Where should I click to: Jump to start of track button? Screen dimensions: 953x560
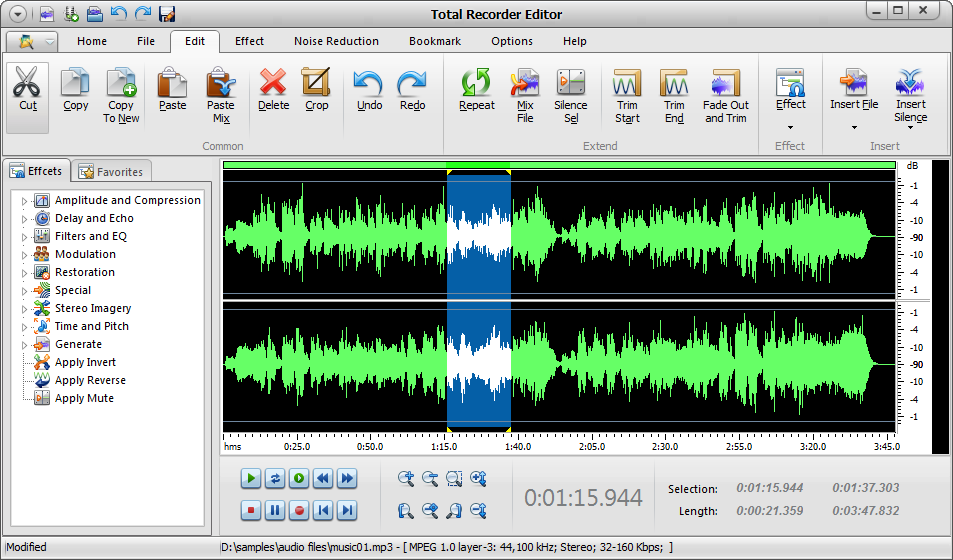[x=323, y=510]
